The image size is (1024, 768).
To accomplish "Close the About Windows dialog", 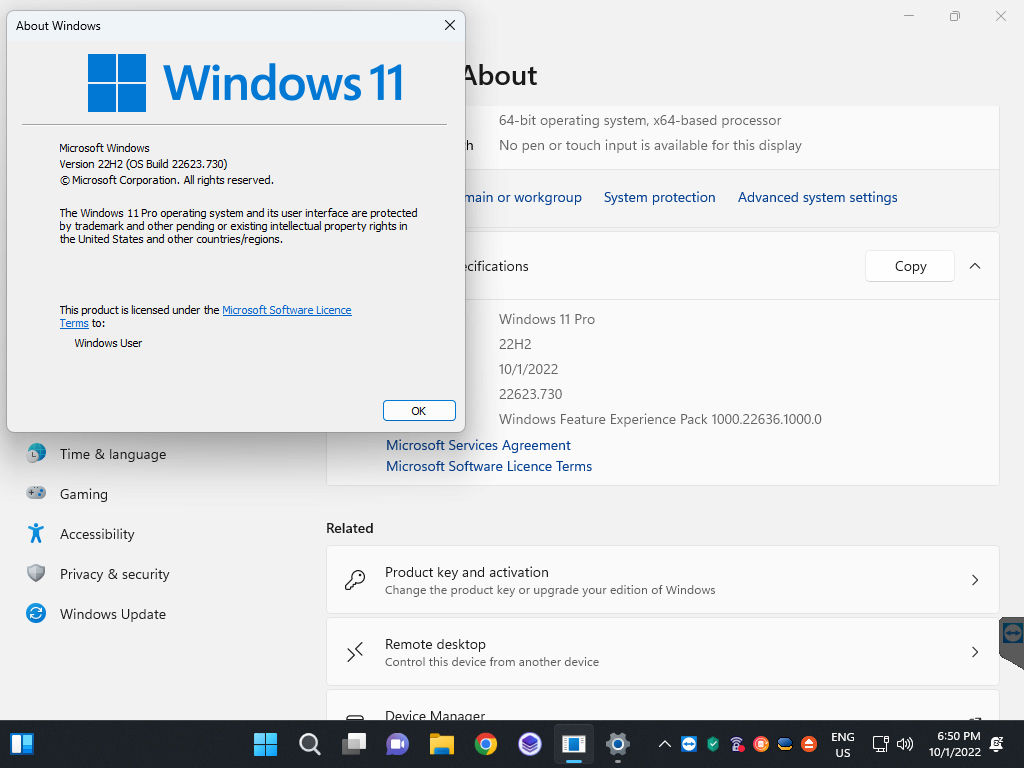I will pos(449,25).
